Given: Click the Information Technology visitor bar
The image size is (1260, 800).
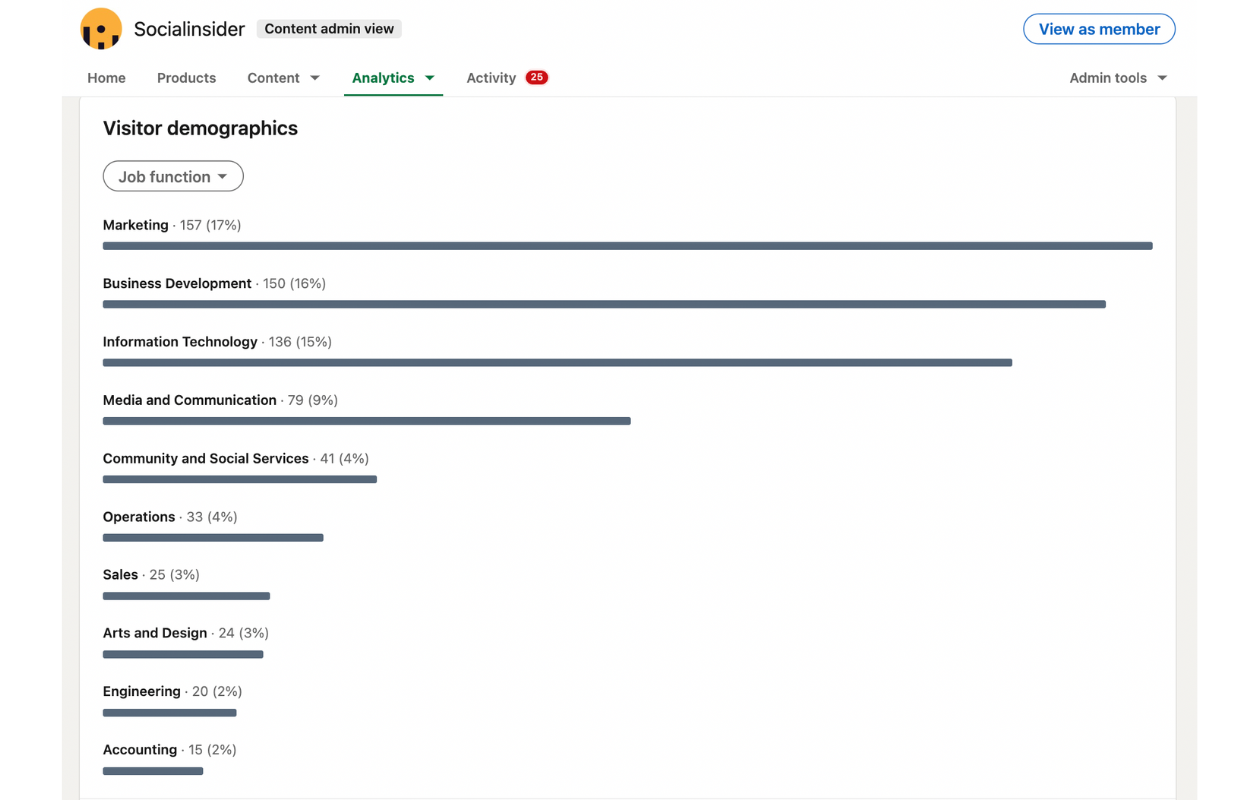Looking at the screenshot, I should pyautogui.click(x=557, y=362).
